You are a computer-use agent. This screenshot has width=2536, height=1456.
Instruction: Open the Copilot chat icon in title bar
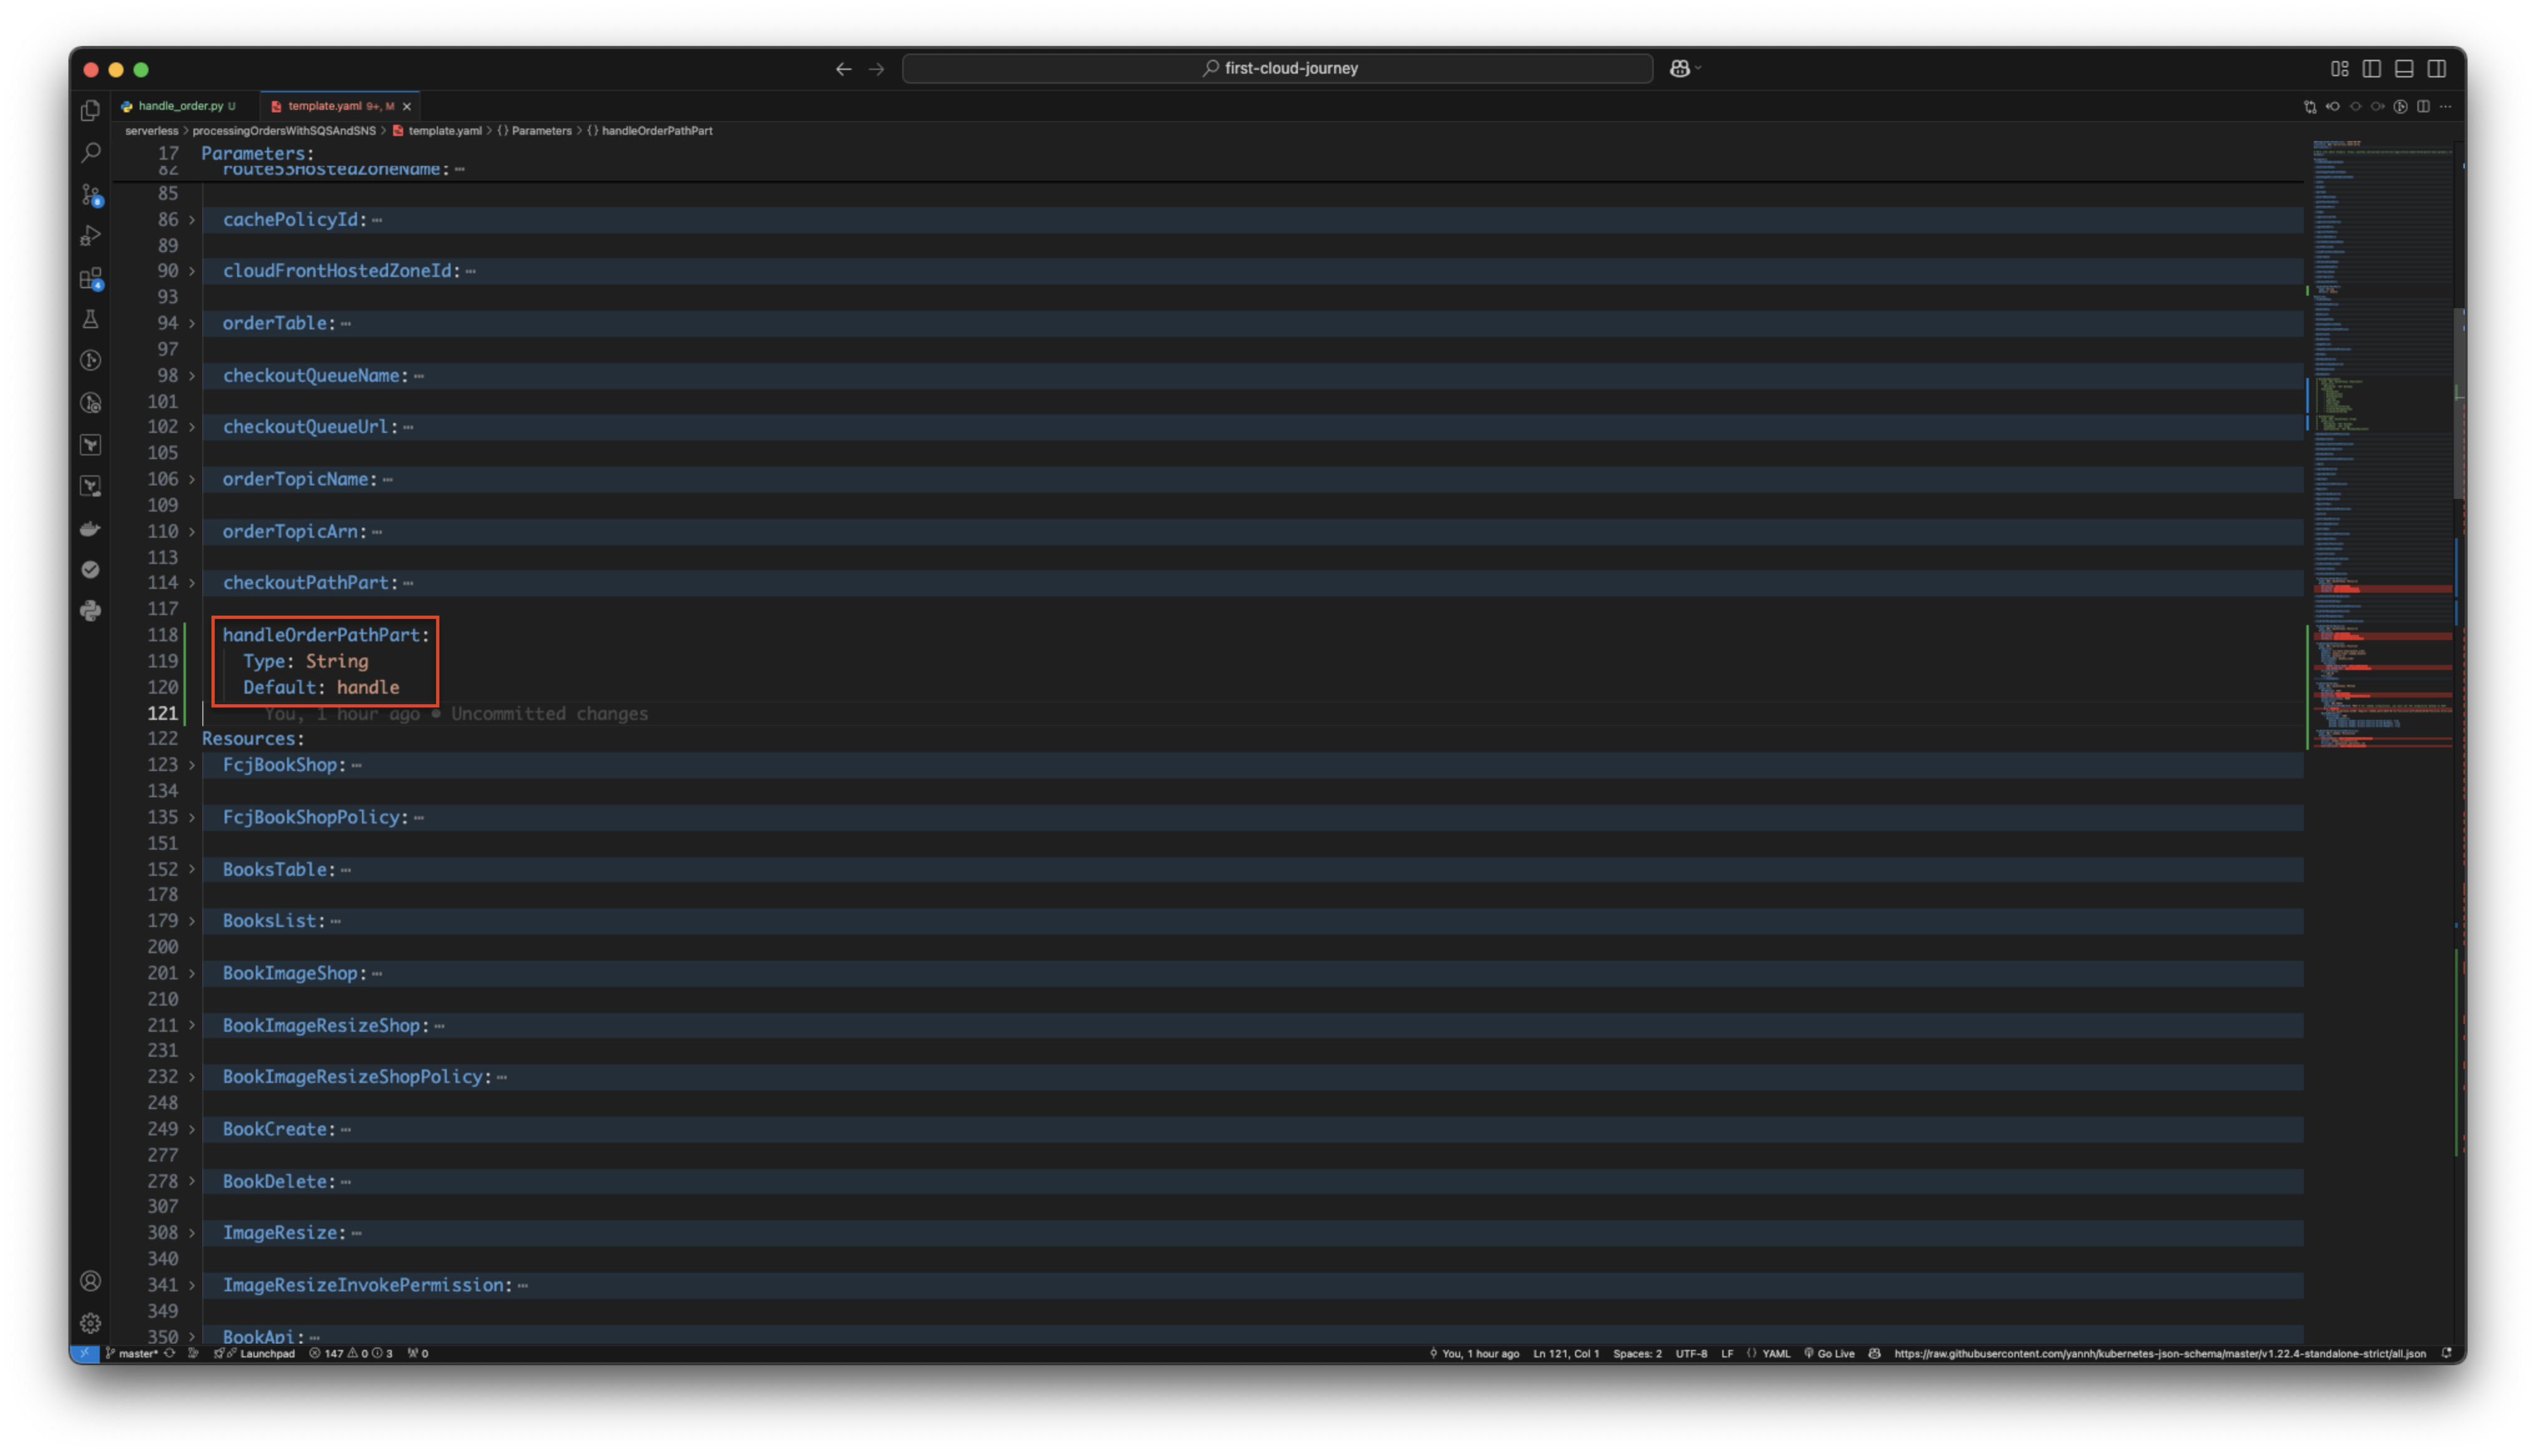pos(1679,68)
